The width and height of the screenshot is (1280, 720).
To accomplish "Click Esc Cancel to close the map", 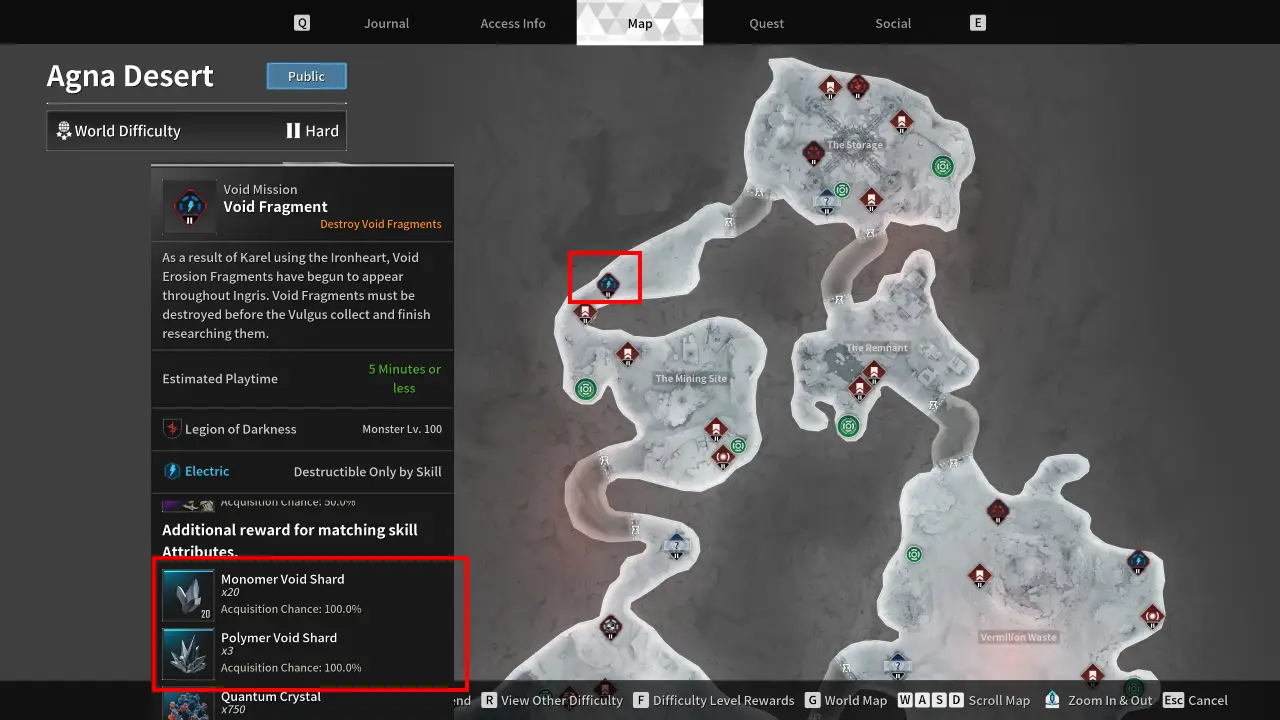I will point(1196,700).
